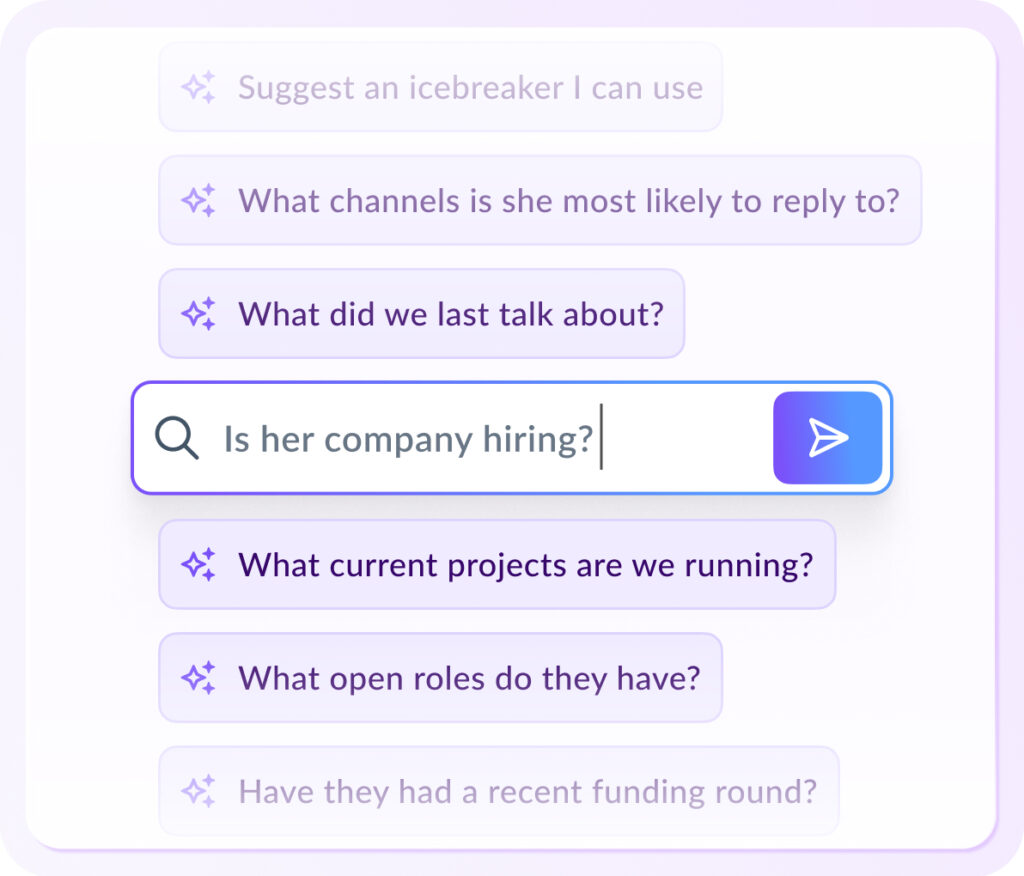Click the send arrow button
Screen dimensions: 1024x876
click(827, 438)
